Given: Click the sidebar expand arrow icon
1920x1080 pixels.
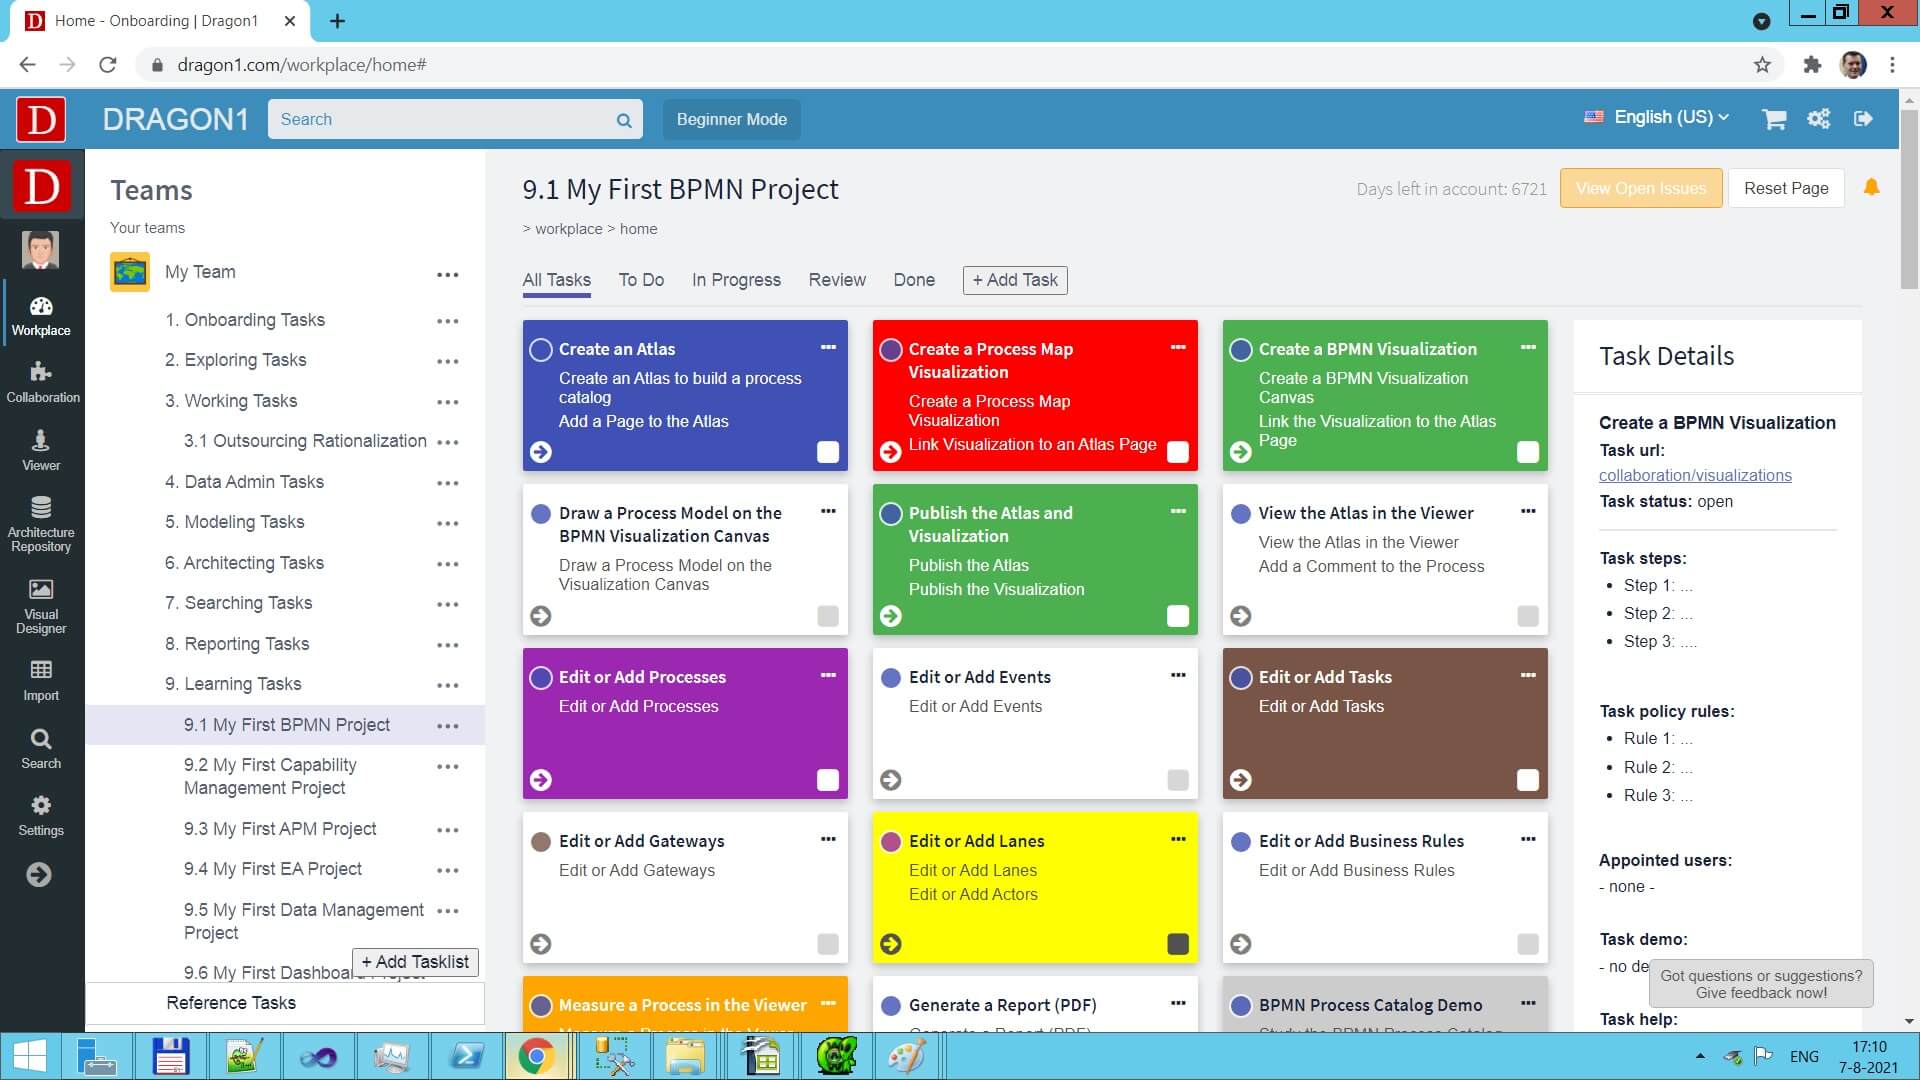Looking at the screenshot, I should [x=39, y=875].
